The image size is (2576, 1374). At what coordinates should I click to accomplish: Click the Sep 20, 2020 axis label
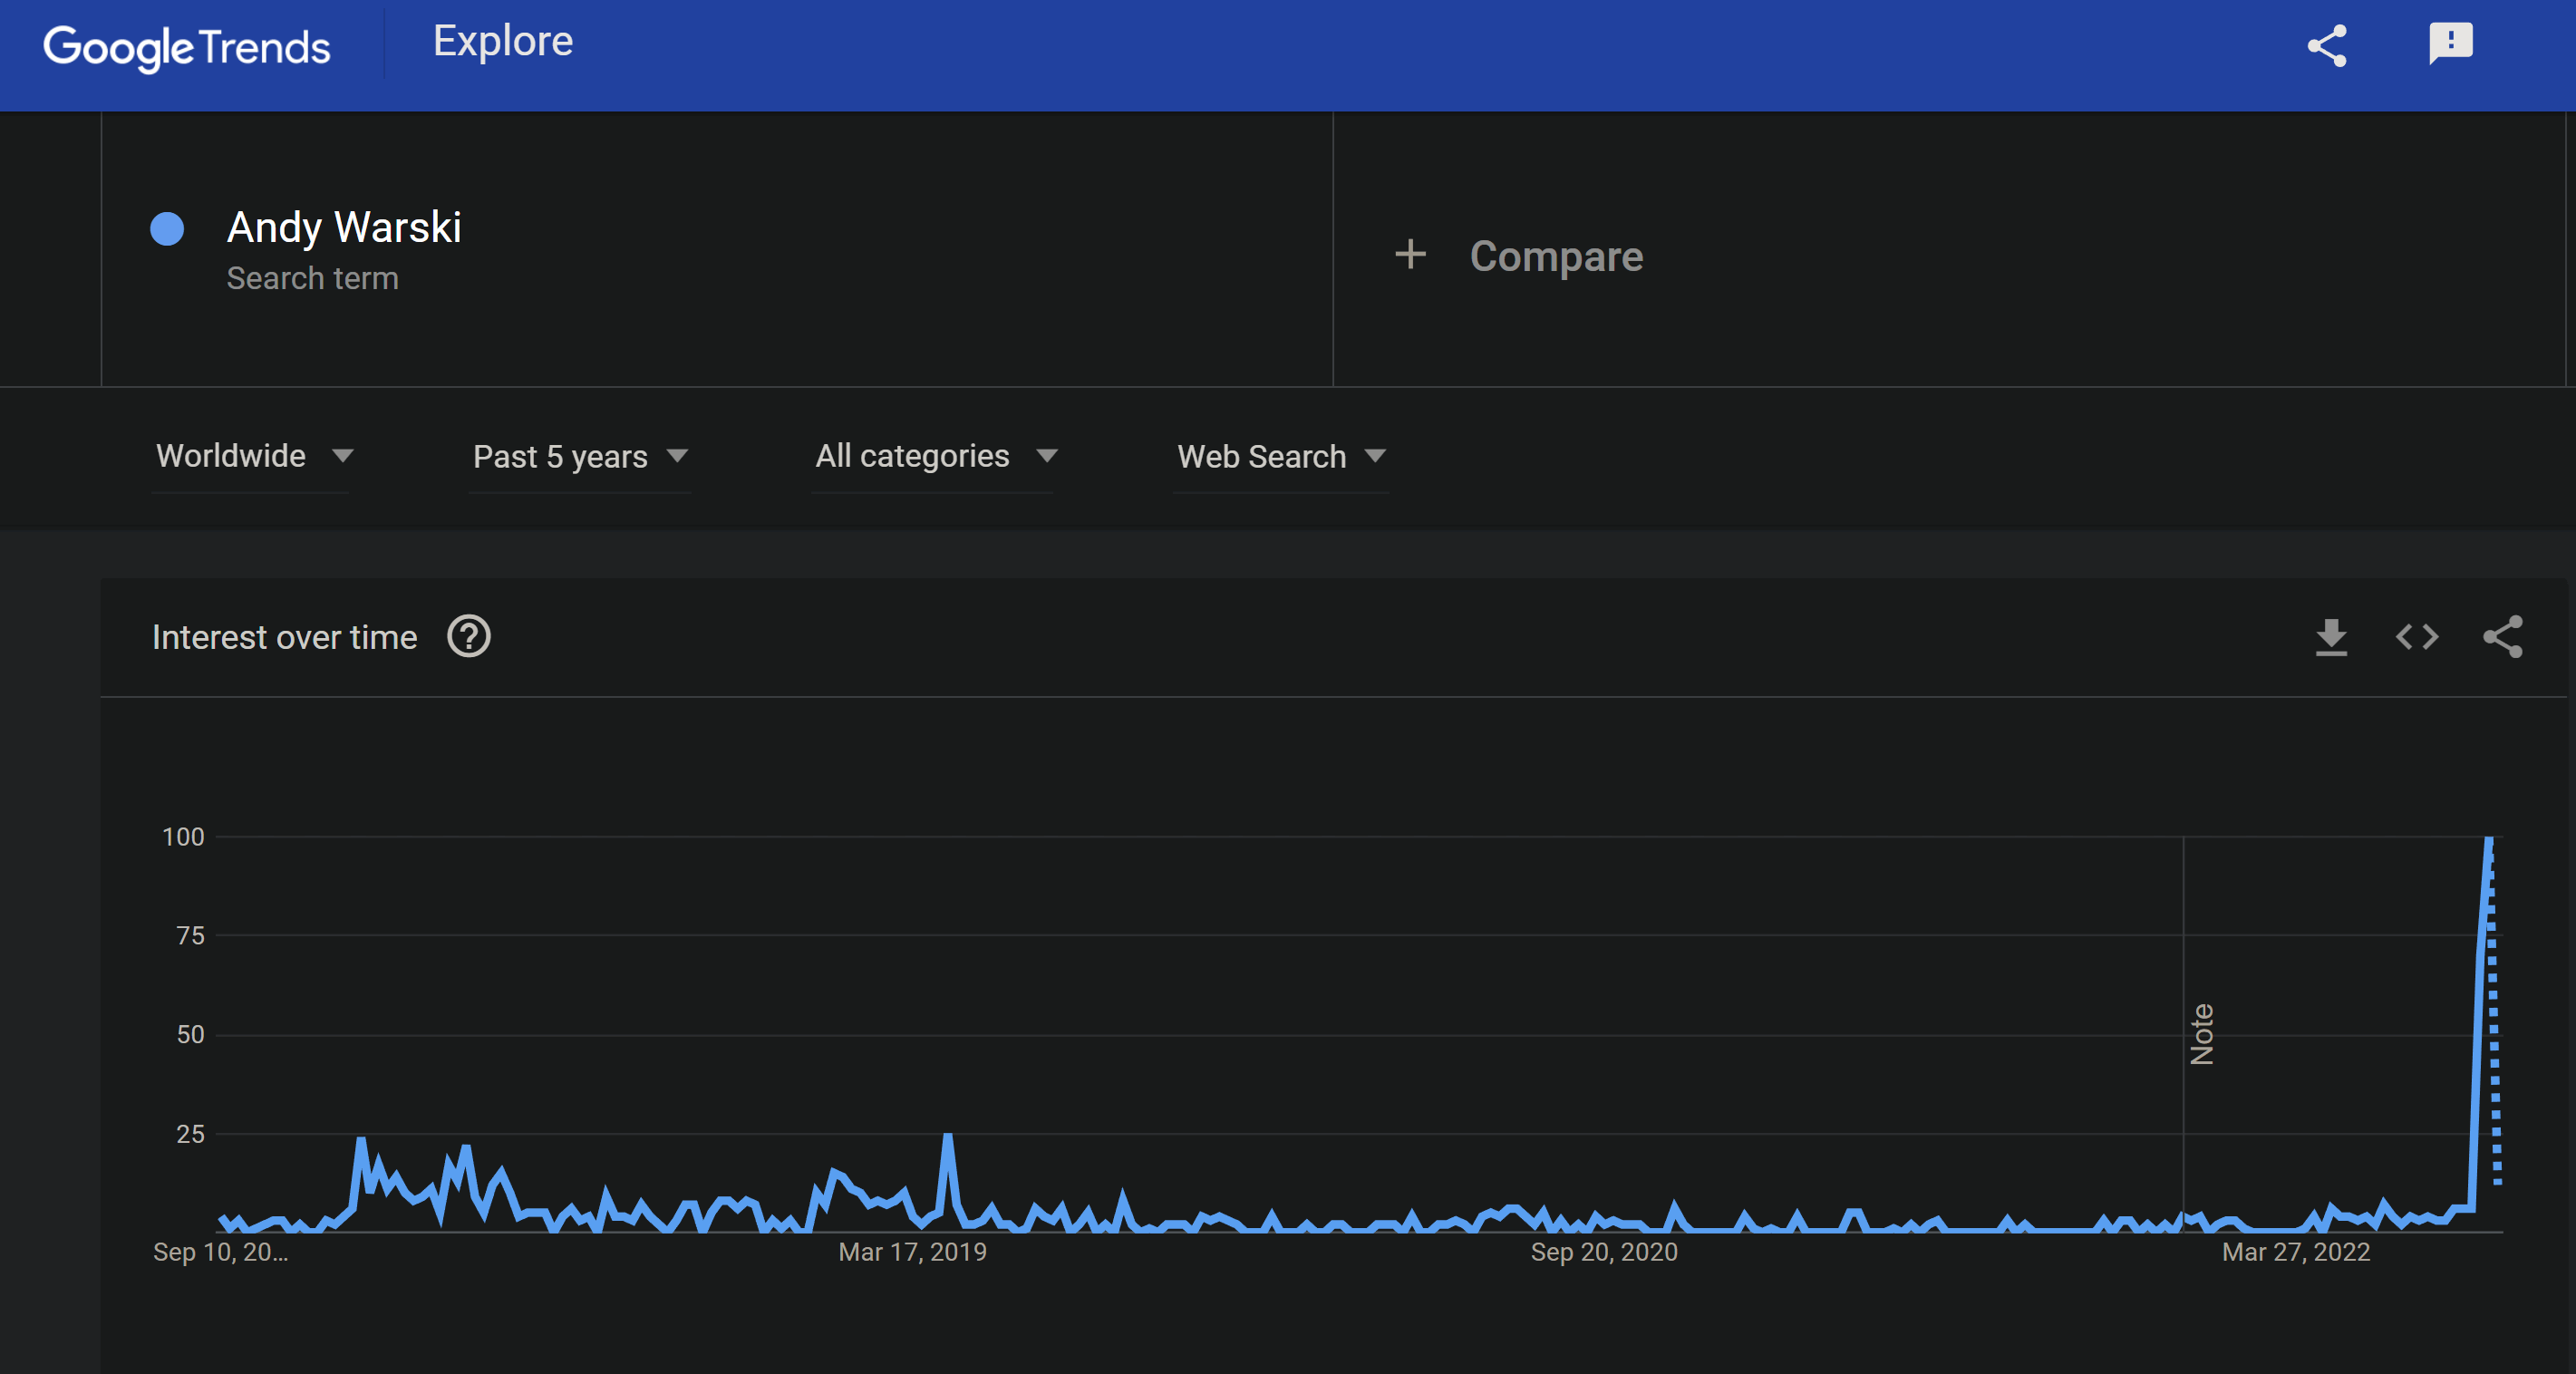[1604, 1252]
